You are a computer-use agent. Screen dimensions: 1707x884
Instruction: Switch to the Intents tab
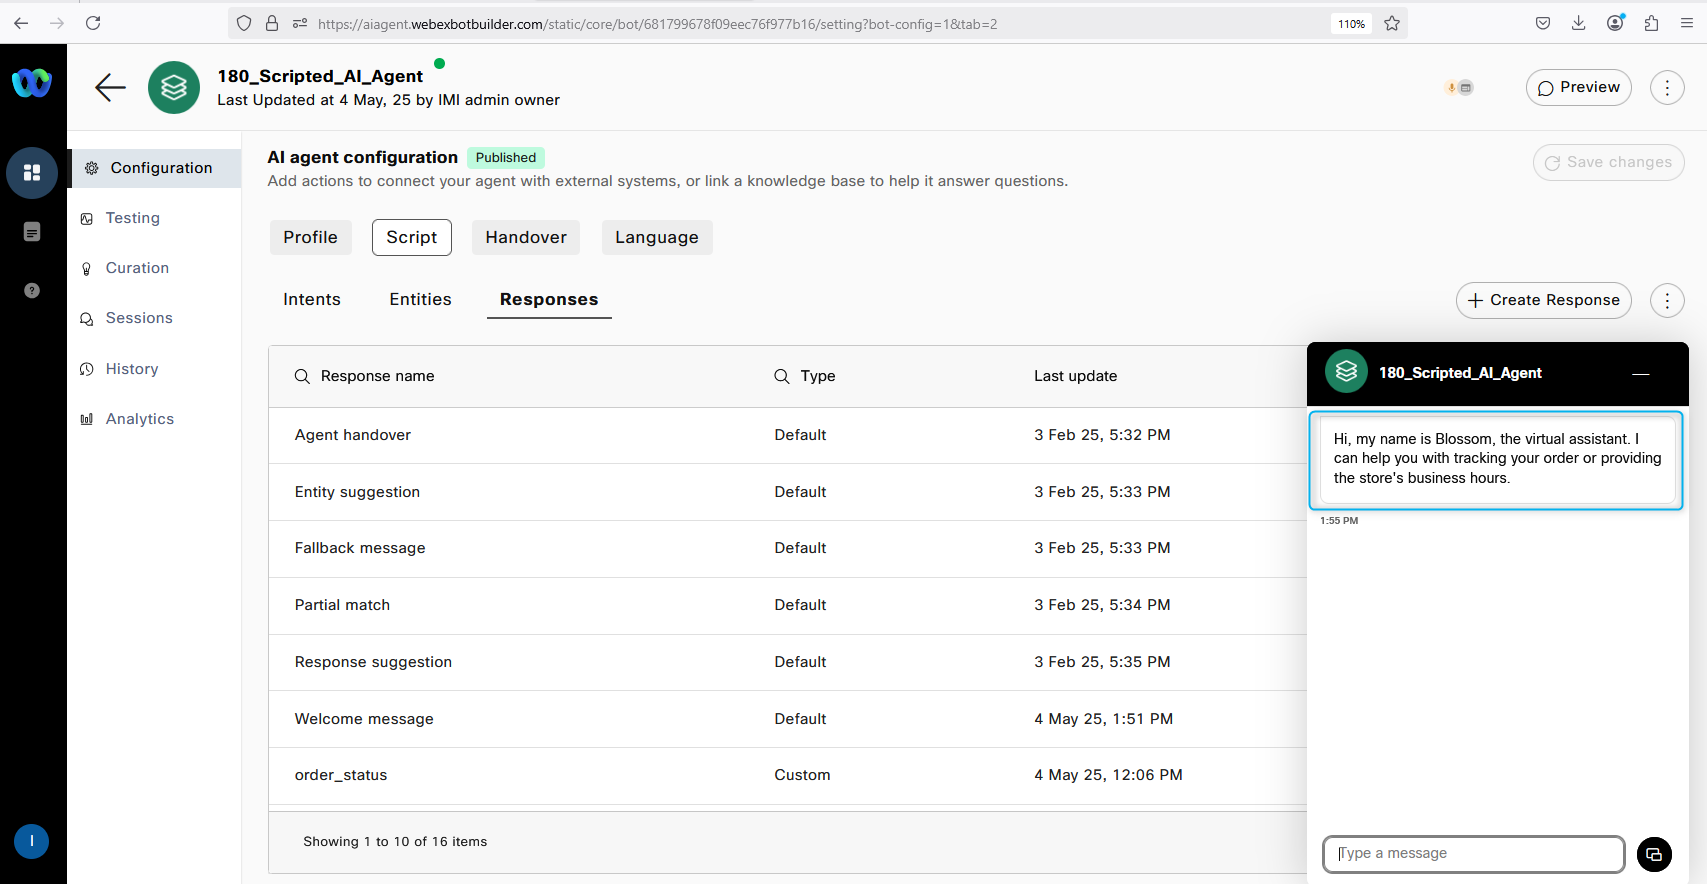[312, 299]
